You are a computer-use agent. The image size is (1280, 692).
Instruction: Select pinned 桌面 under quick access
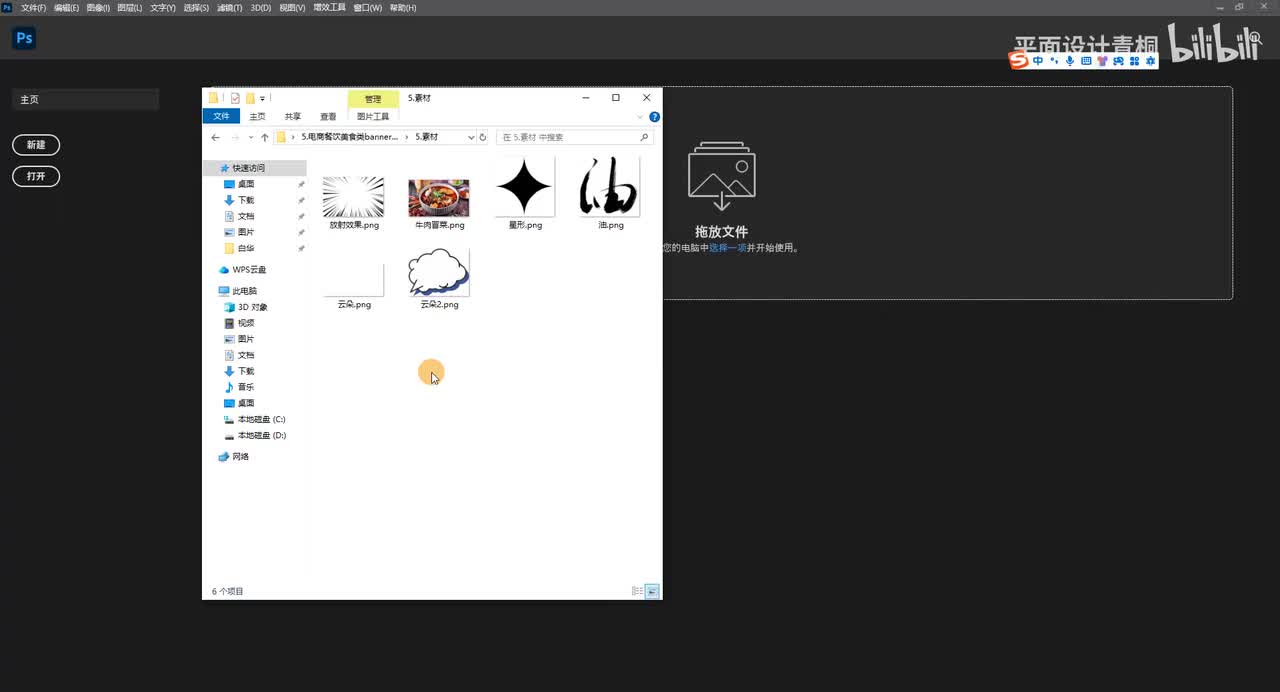click(246, 184)
